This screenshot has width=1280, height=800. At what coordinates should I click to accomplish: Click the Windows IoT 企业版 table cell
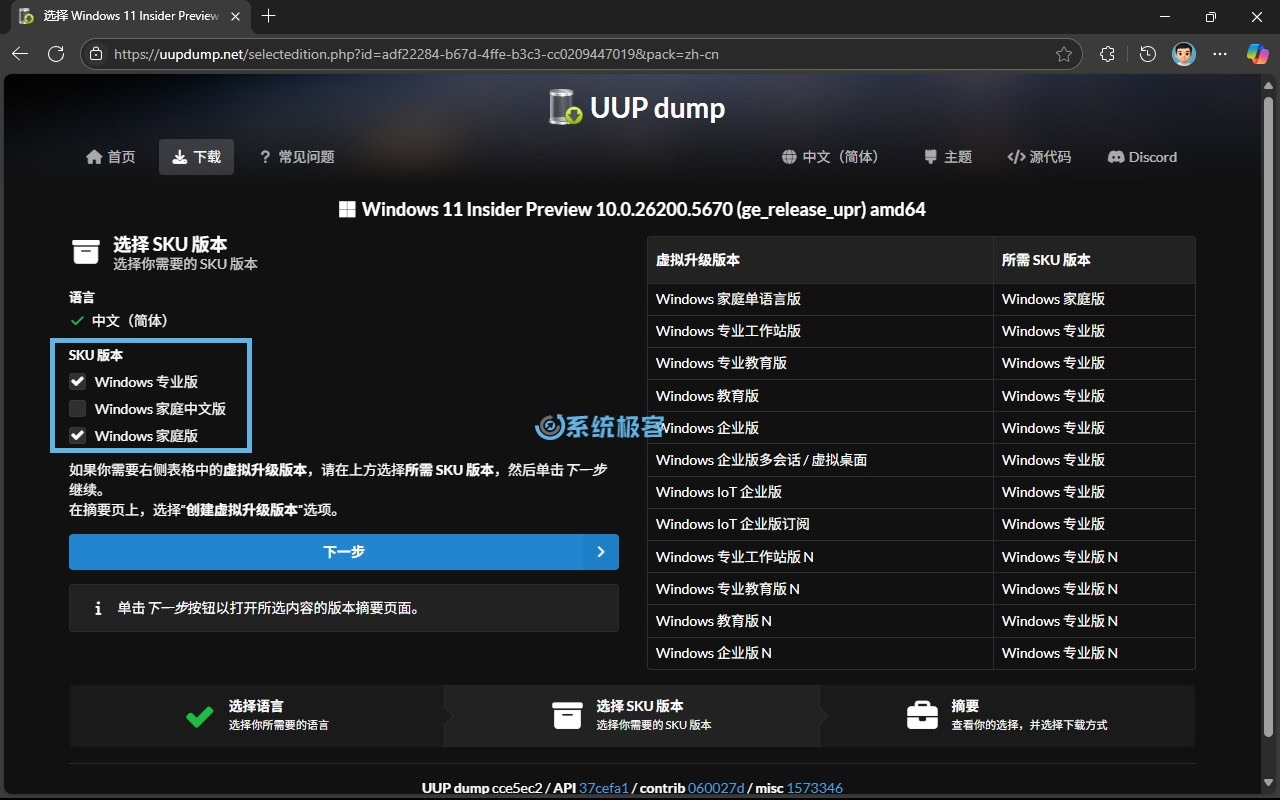coord(820,492)
